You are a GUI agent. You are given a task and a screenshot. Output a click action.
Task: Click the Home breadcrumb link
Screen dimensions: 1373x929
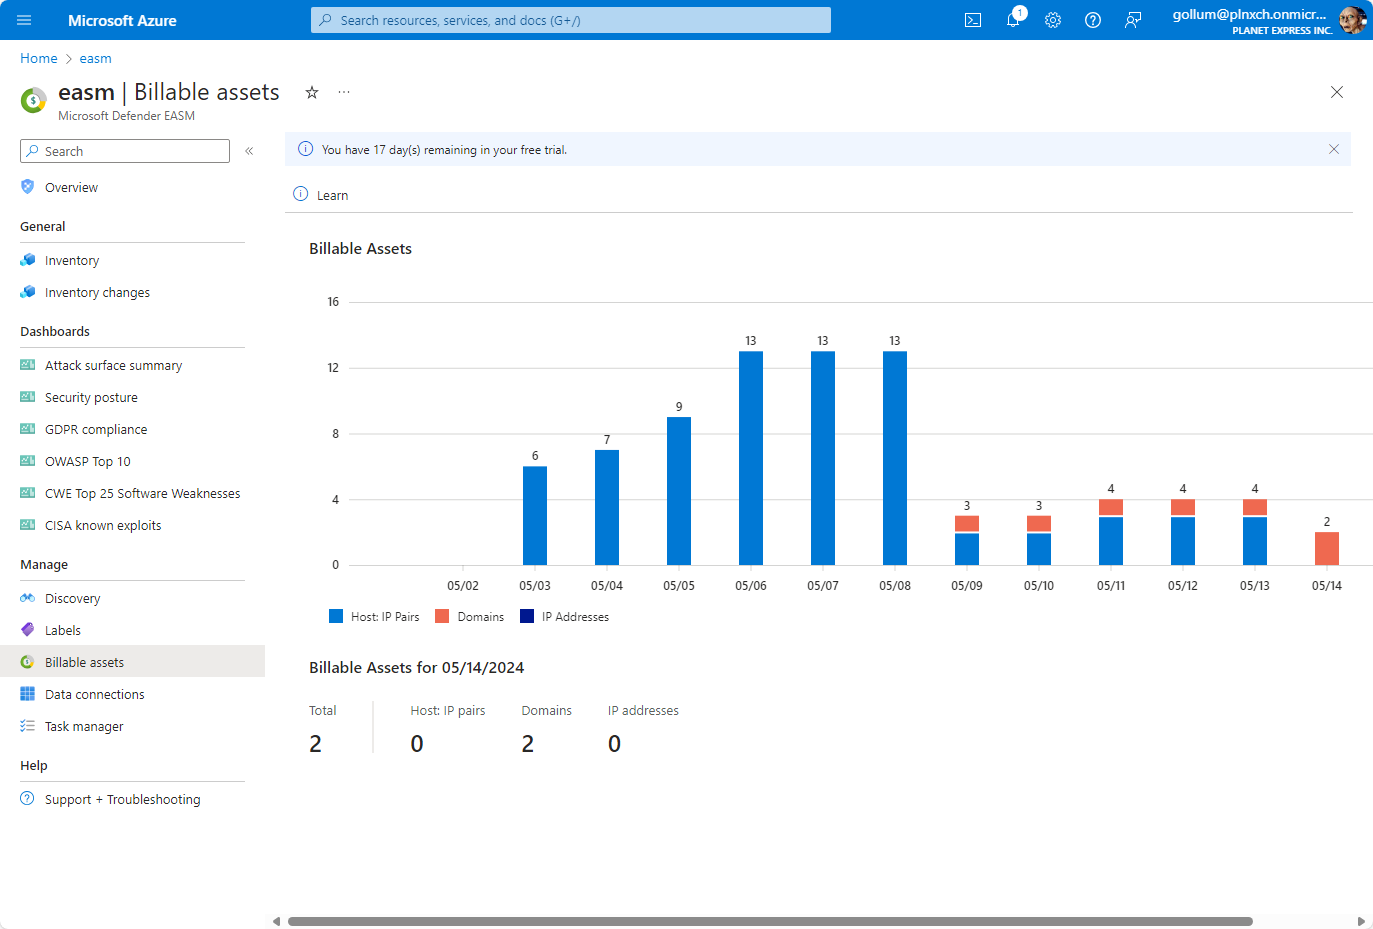[x=39, y=59]
